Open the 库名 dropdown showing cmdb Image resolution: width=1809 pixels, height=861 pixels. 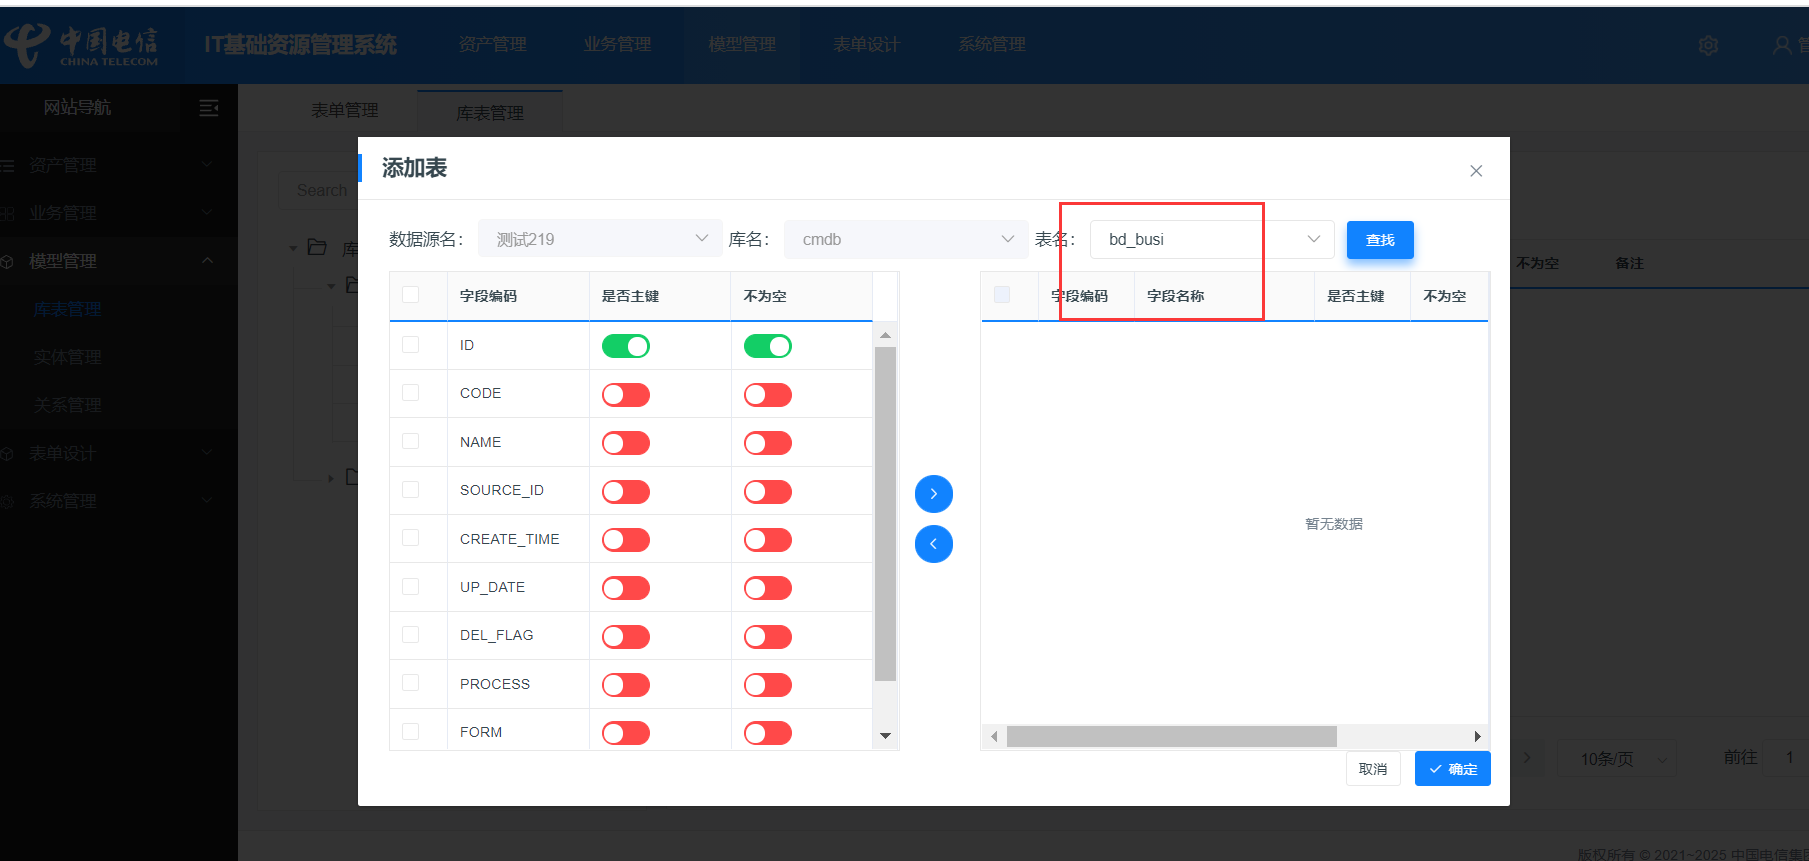click(x=906, y=239)
